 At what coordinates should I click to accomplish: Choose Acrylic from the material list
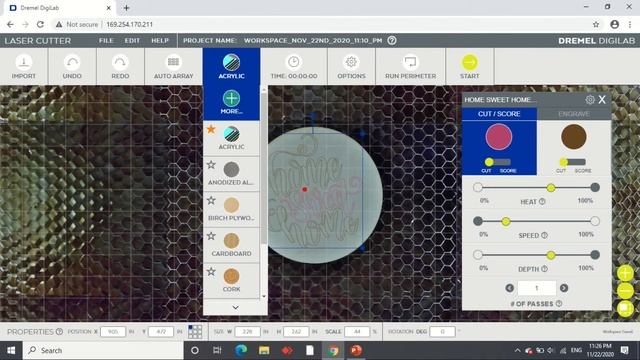pos(231,138)
